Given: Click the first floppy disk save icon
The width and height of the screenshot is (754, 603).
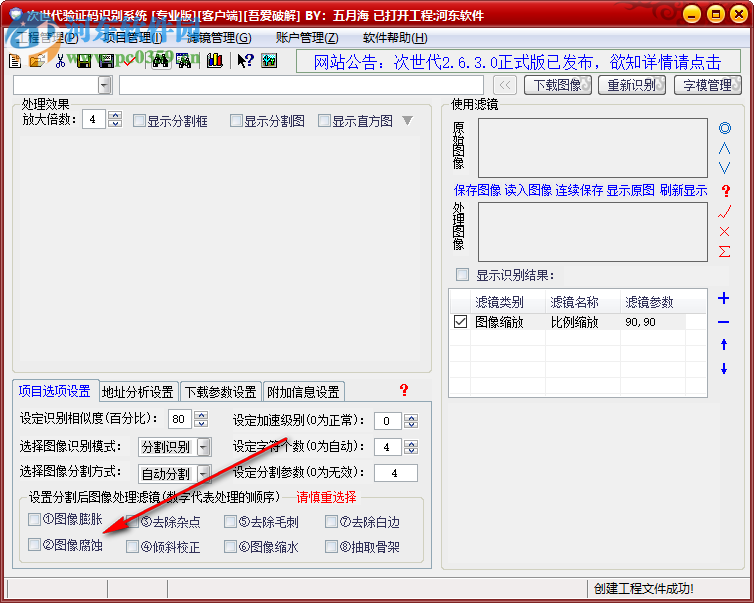Looking at the screenshot, I should click(x=84, y=61).
